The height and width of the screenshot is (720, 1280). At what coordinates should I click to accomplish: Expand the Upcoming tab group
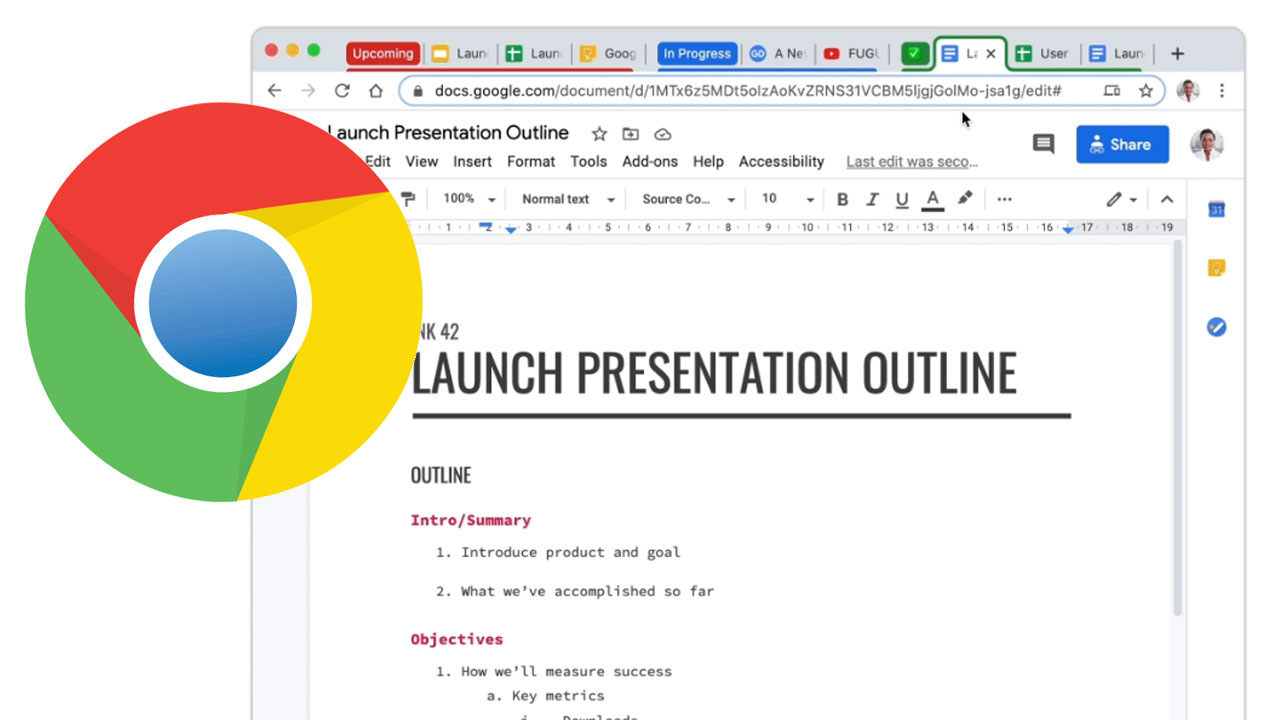pyautogui.click(x=382, y=54)
